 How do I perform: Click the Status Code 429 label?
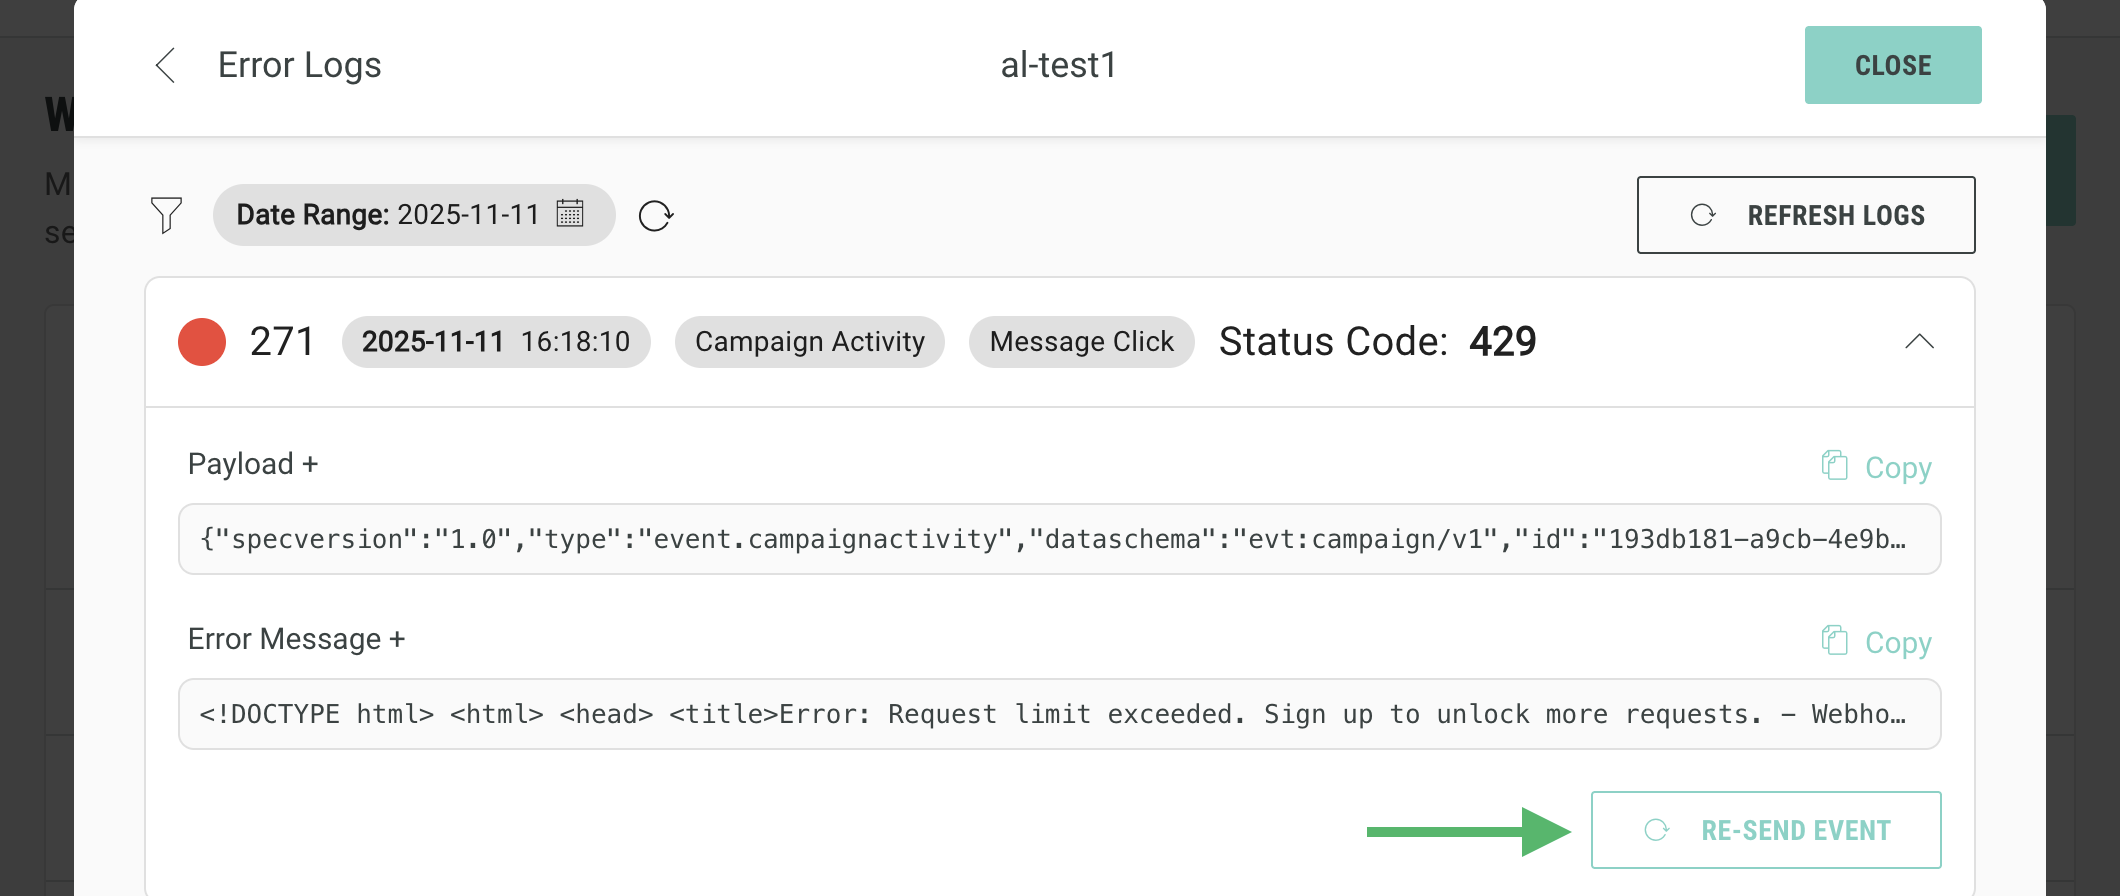(x=1377, y=342)
